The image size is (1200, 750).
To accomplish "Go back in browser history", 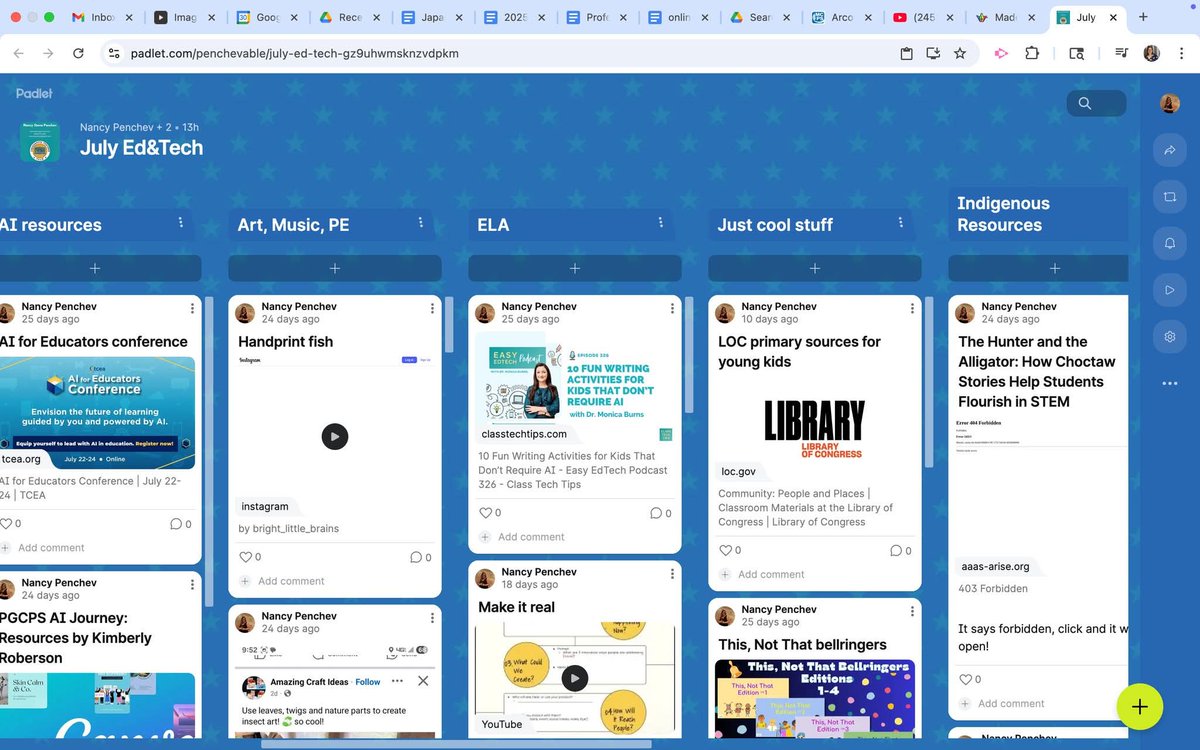I will pyautogui.click(x=18, y=53).
